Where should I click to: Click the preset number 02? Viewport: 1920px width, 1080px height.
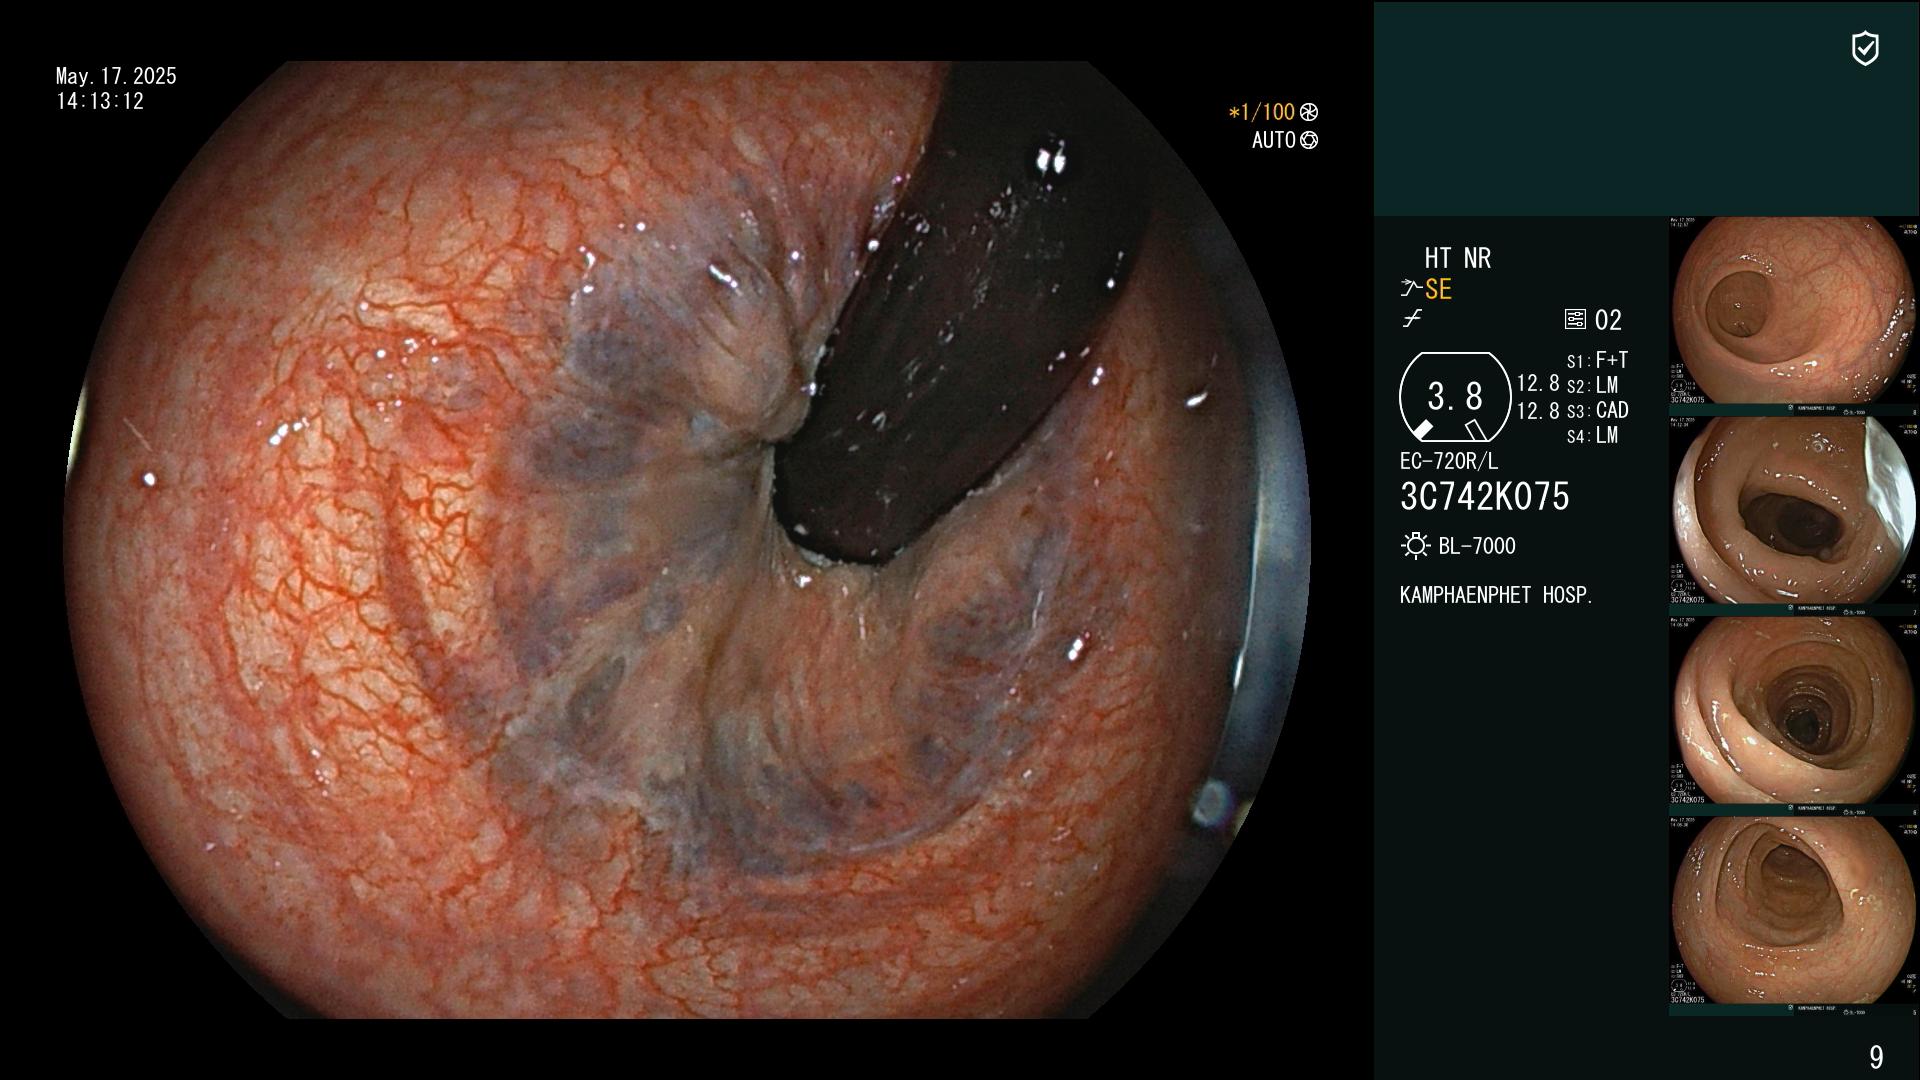point(1608,320)
